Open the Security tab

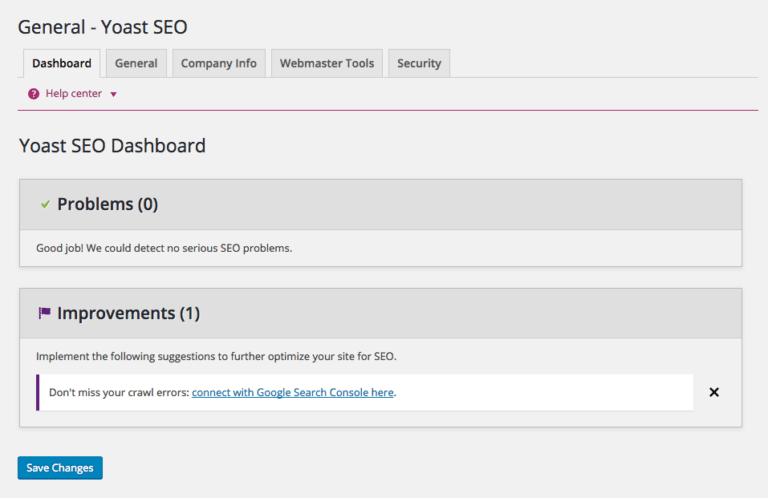click(419, 63)
